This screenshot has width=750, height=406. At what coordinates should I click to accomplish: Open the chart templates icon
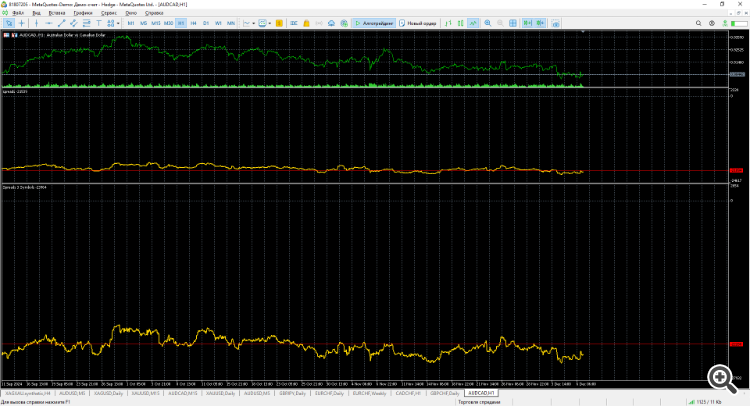pyautogui.click(x=263, y=23)
